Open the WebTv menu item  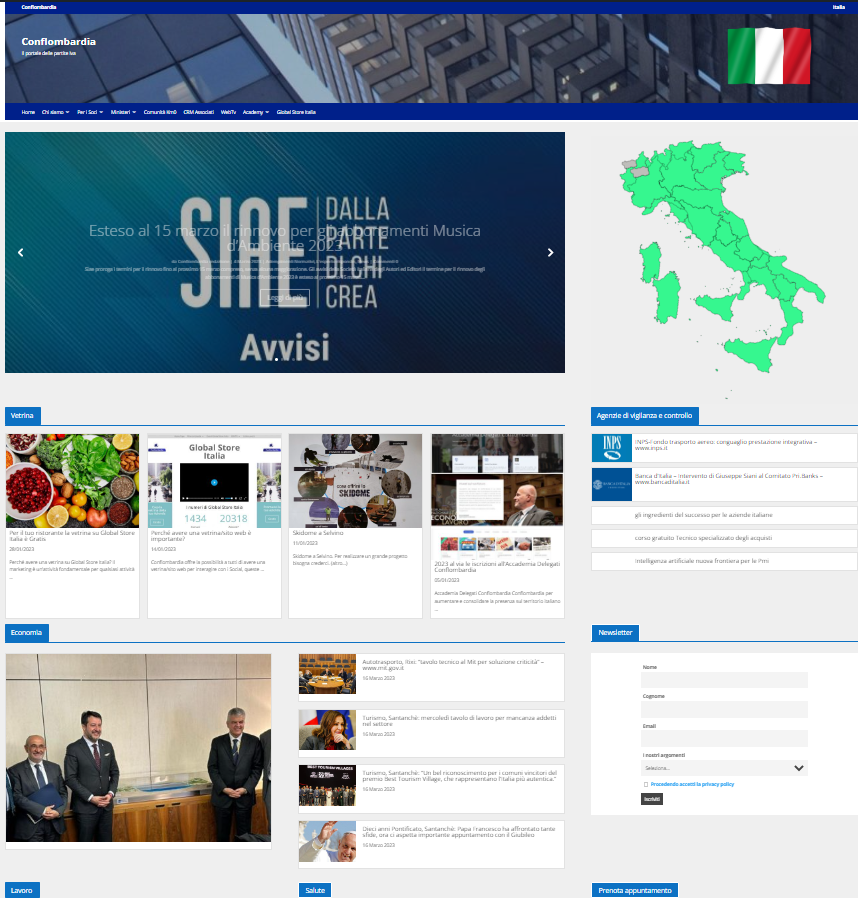[228, 112]
